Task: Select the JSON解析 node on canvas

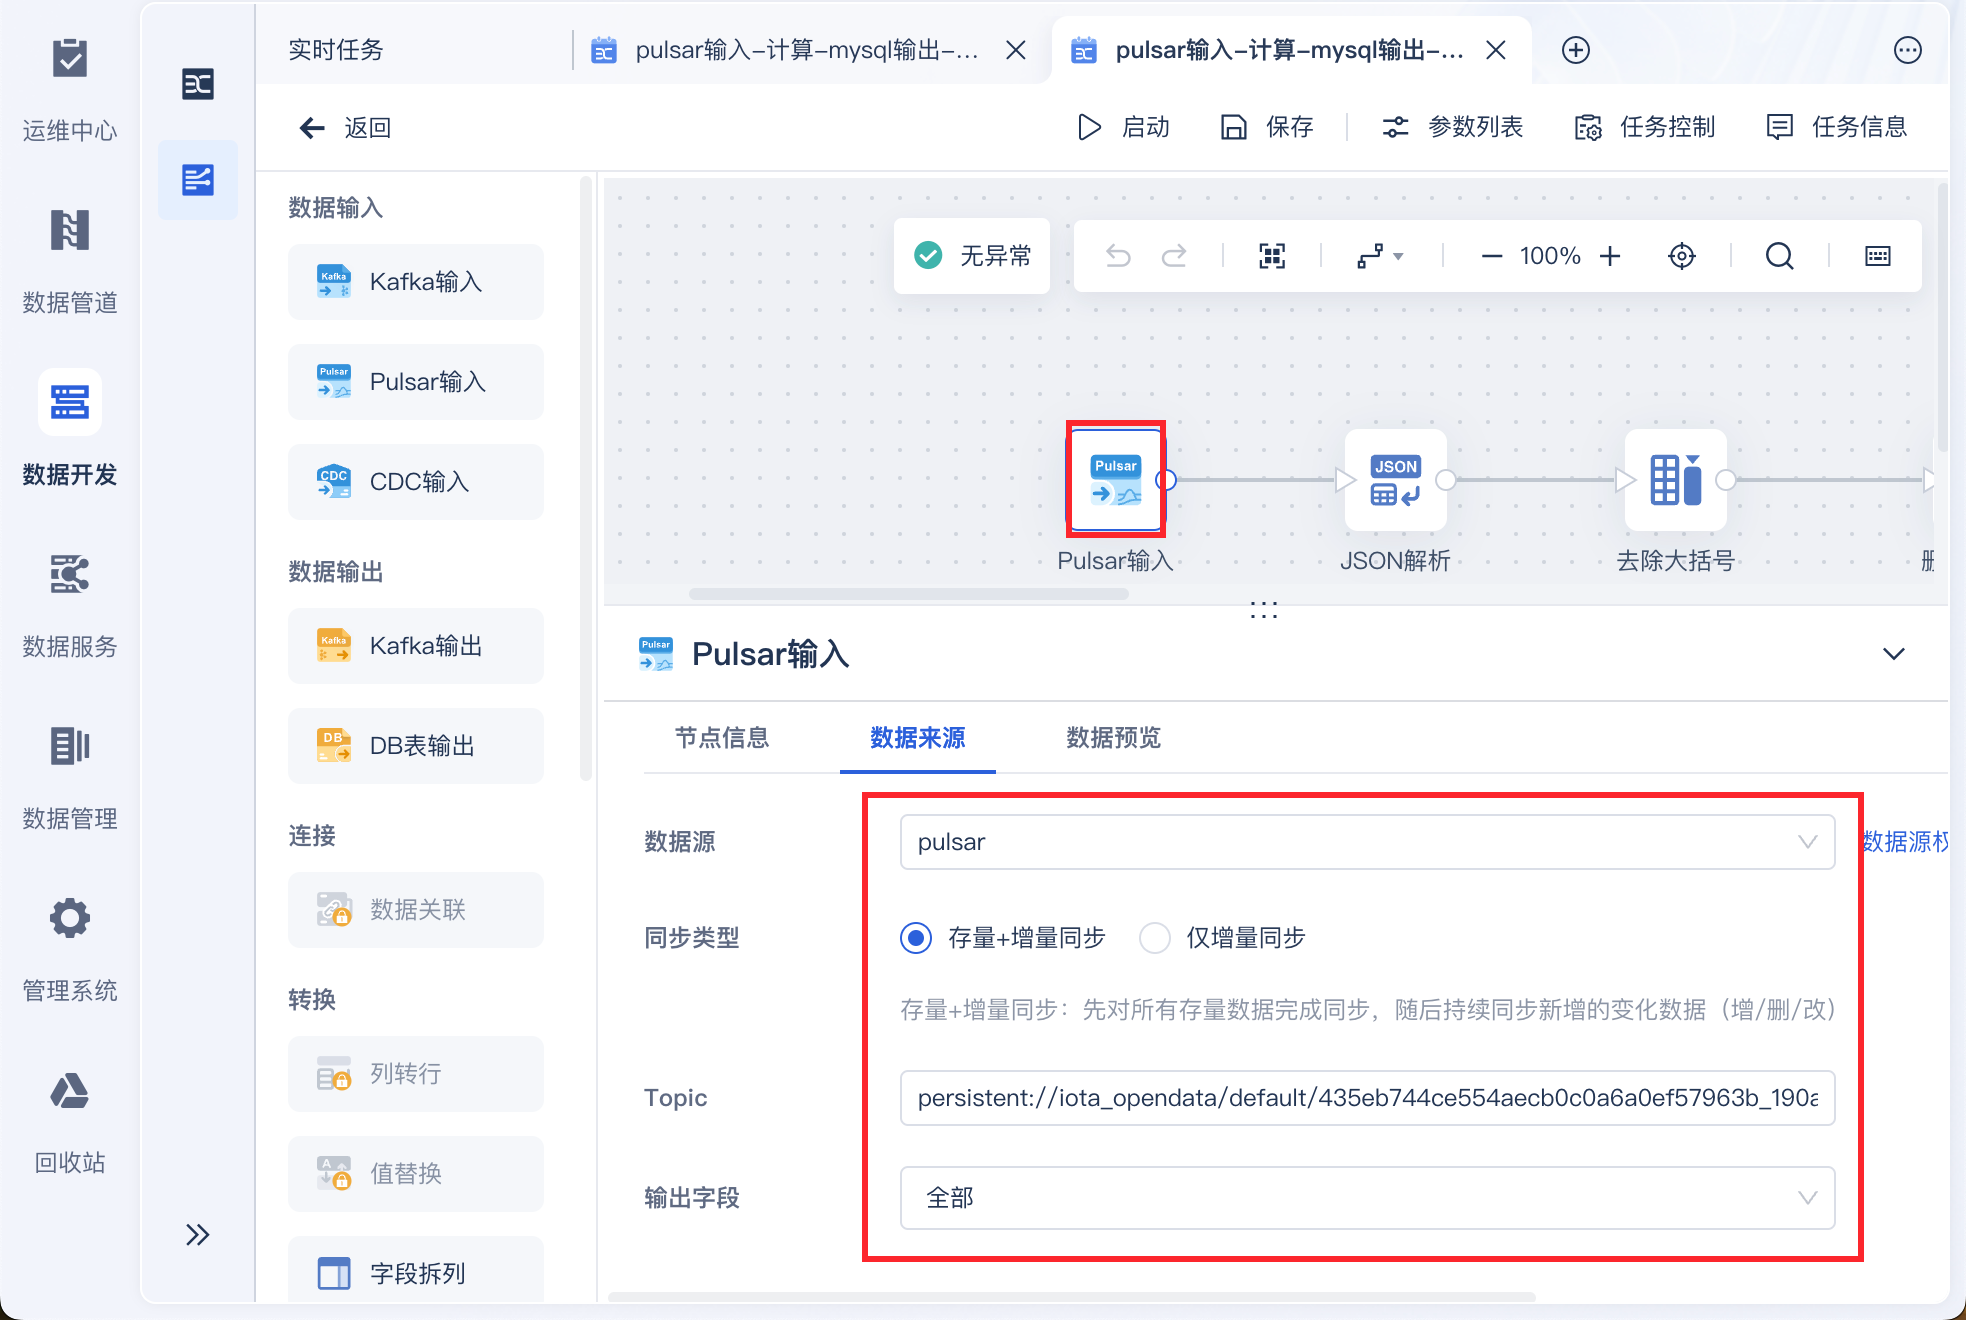Action: [x=1395, y=481]
